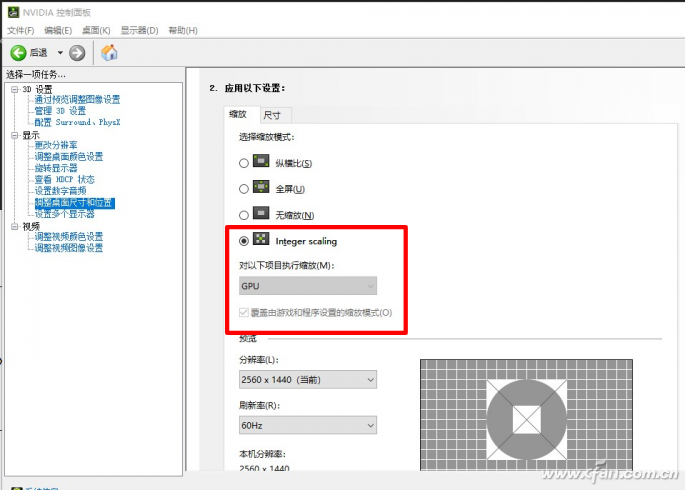Open the 分辨率 2560 x 1440 dropdown
The height and width of the screenshot is (490, 685).
308,380
